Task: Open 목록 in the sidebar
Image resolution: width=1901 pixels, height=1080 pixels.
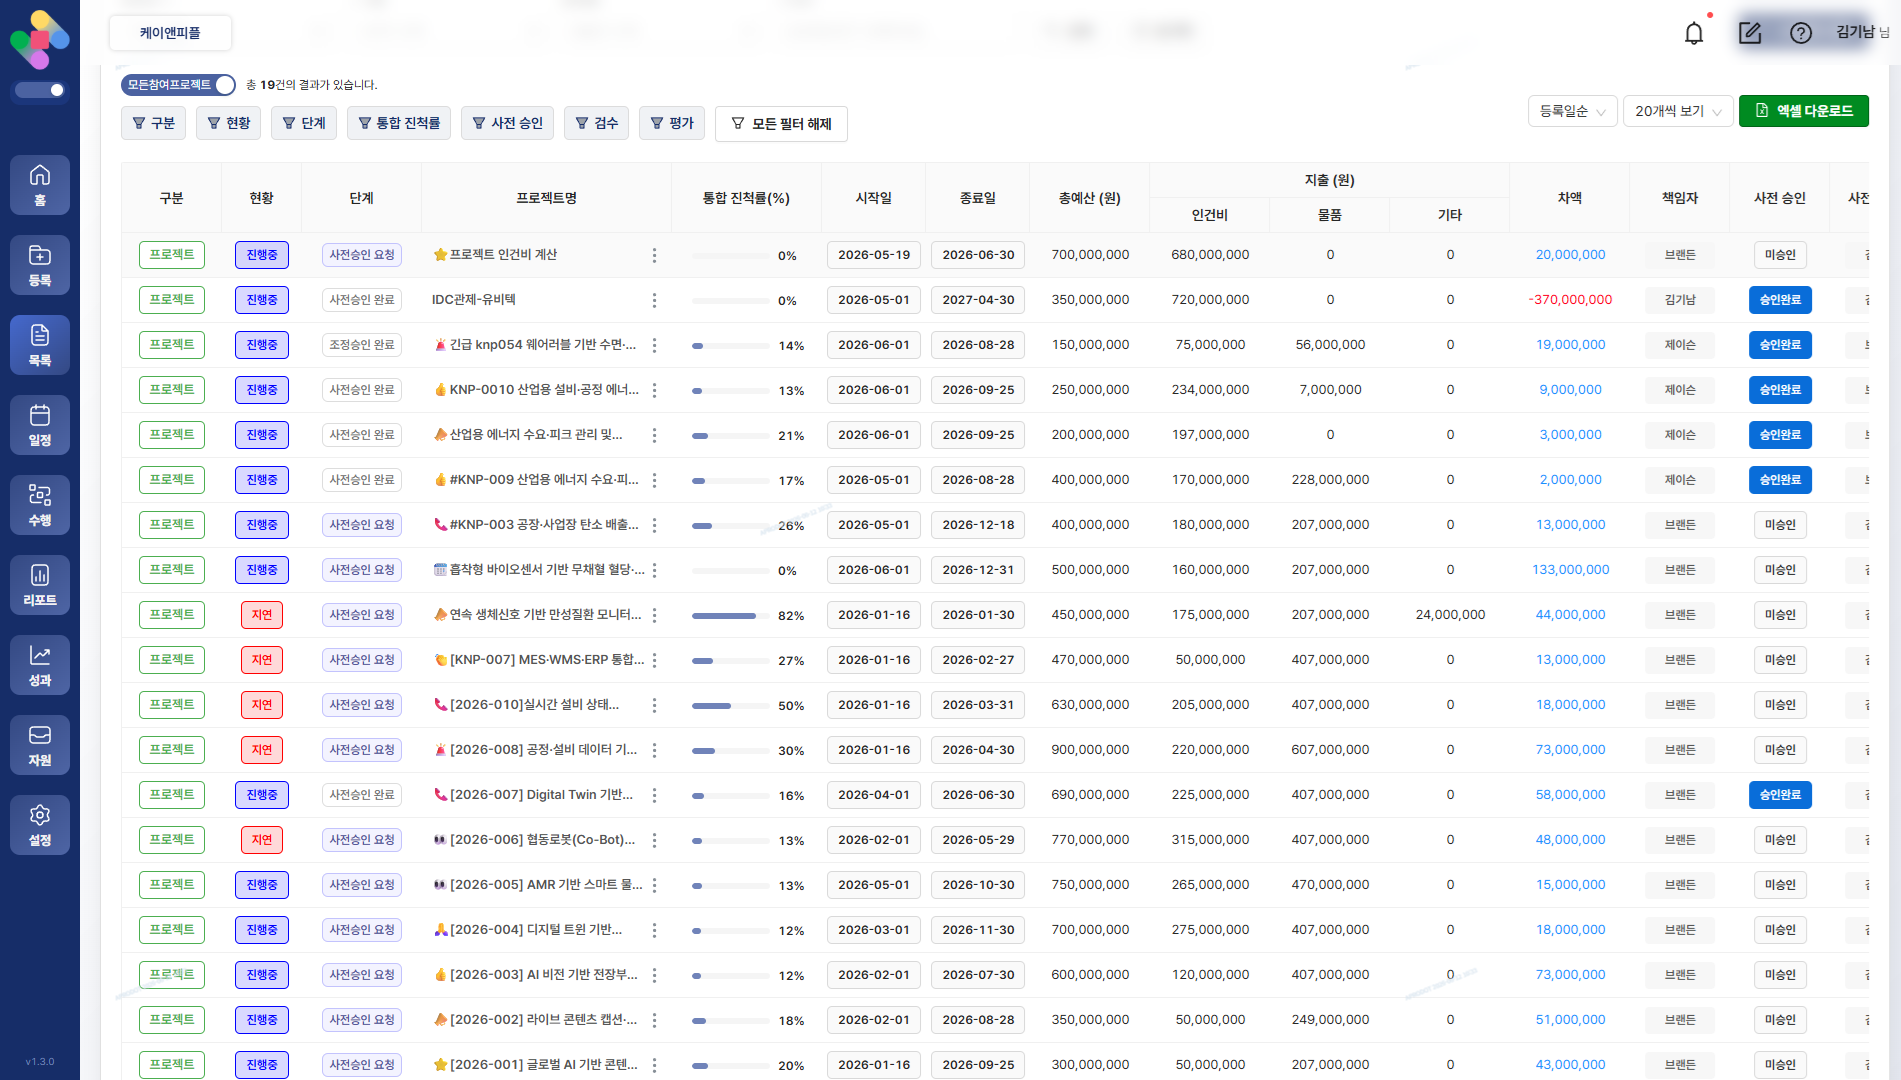Action: pyautogui.click(x=40, y=345)
